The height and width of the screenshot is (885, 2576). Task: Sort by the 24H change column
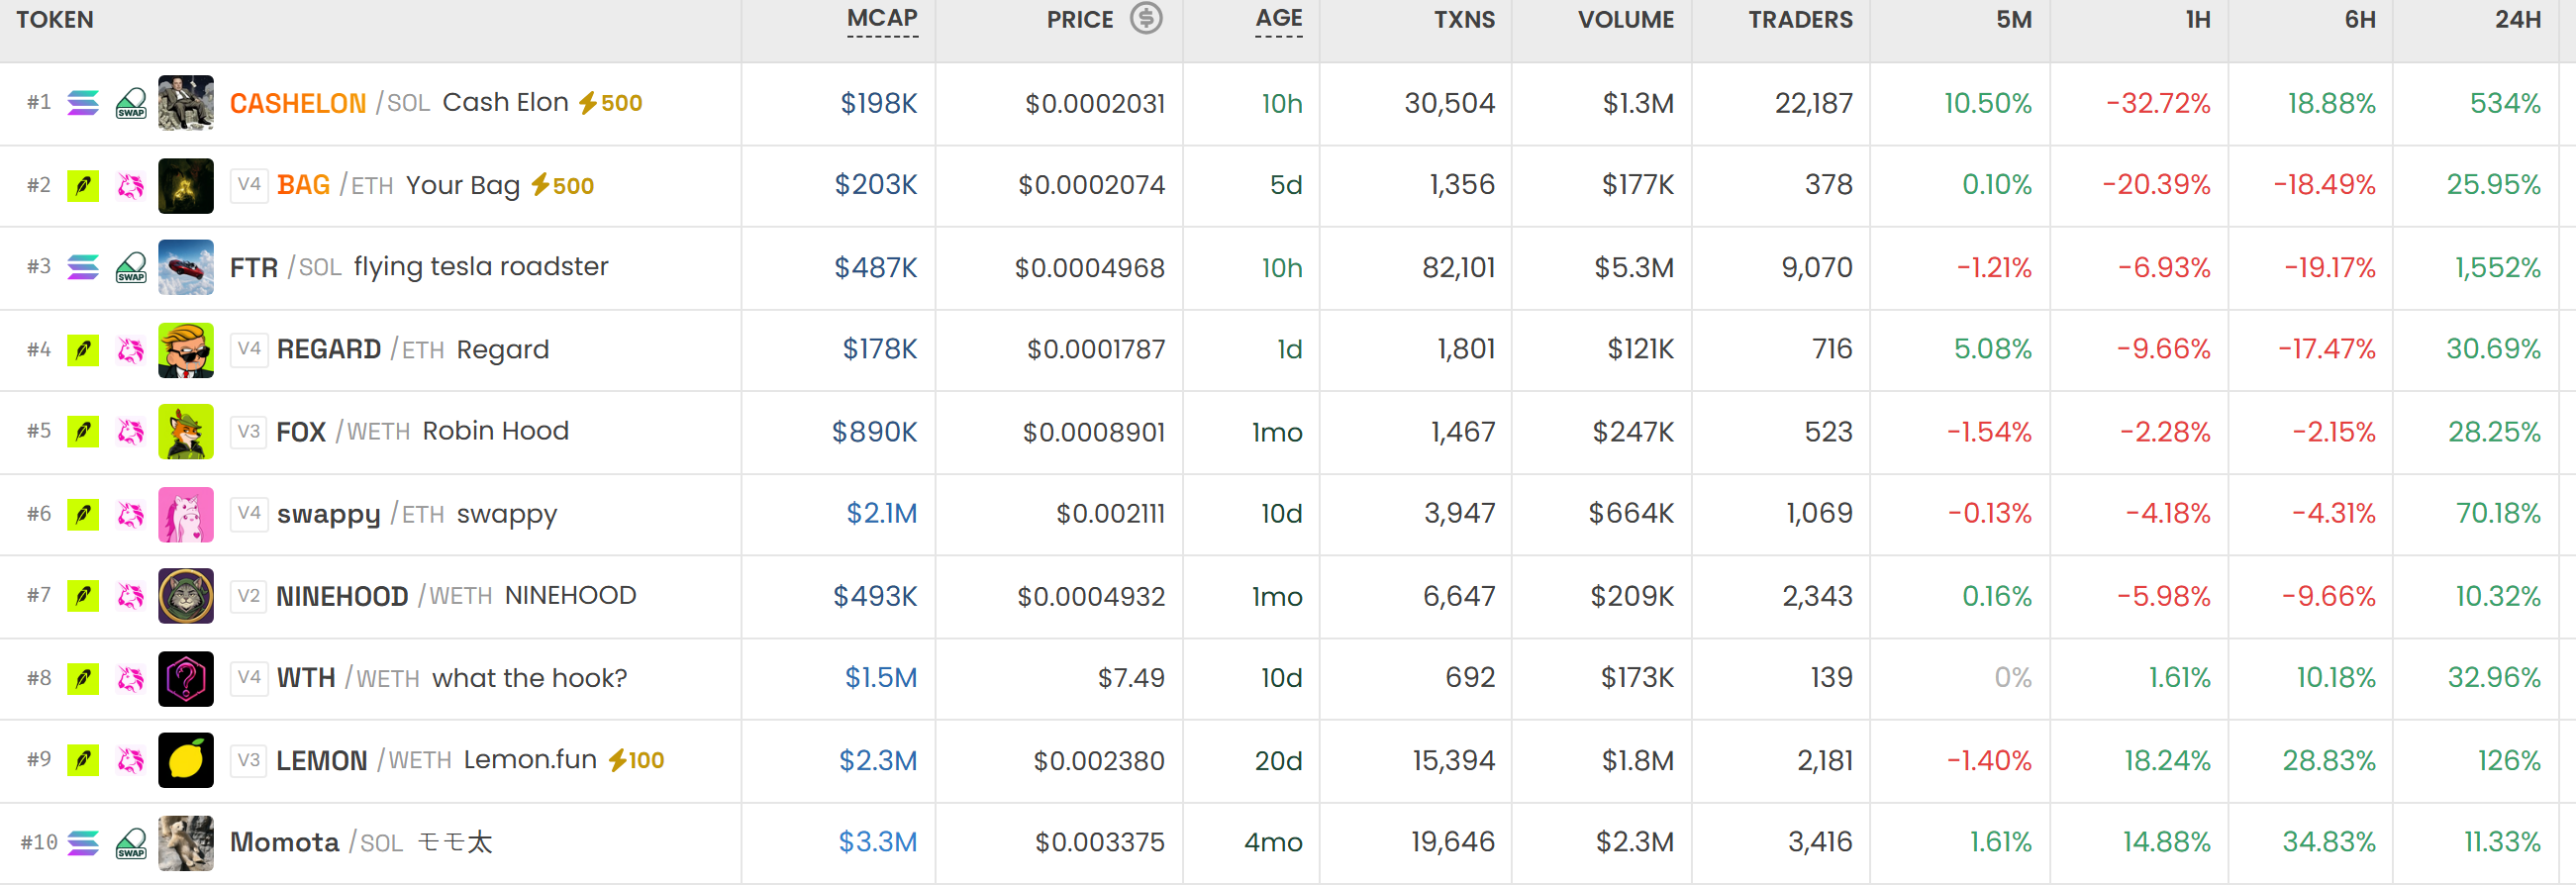[2518, 20]
